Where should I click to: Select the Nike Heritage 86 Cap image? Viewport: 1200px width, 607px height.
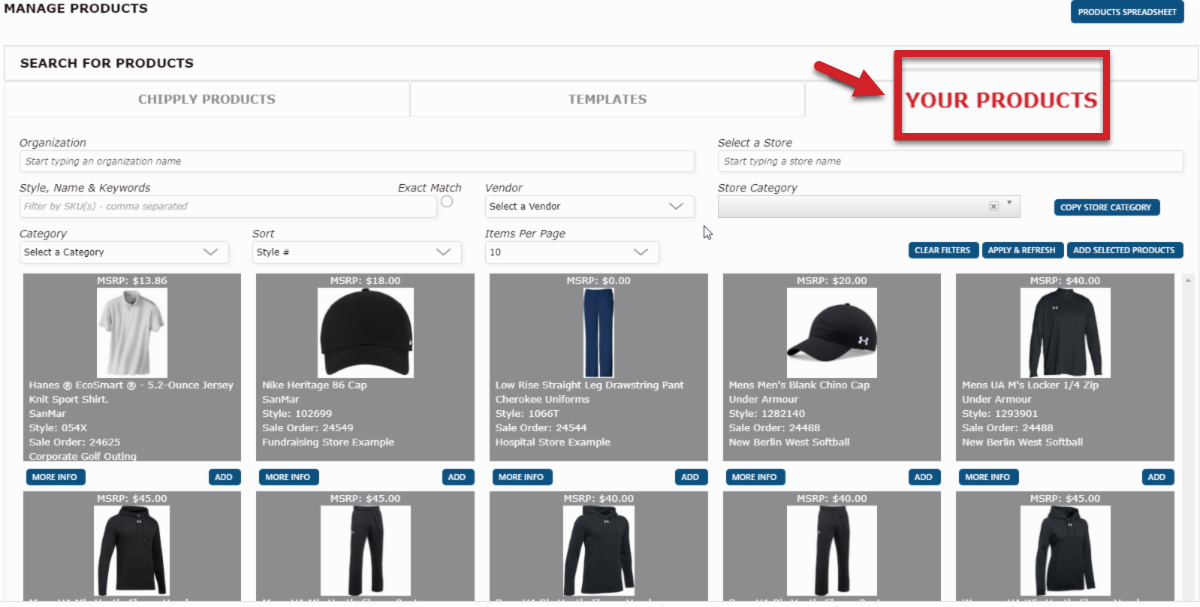pos(365,333)
